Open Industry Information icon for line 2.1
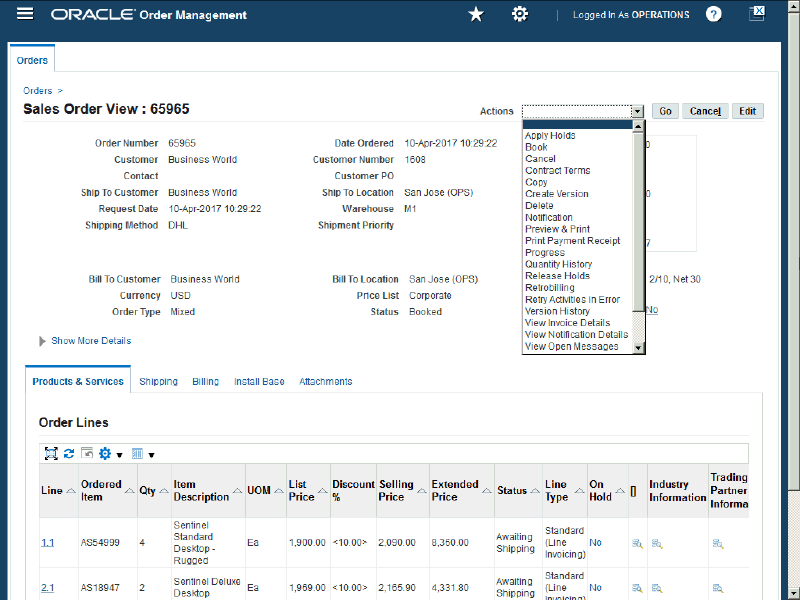 [x=657, y=588]
